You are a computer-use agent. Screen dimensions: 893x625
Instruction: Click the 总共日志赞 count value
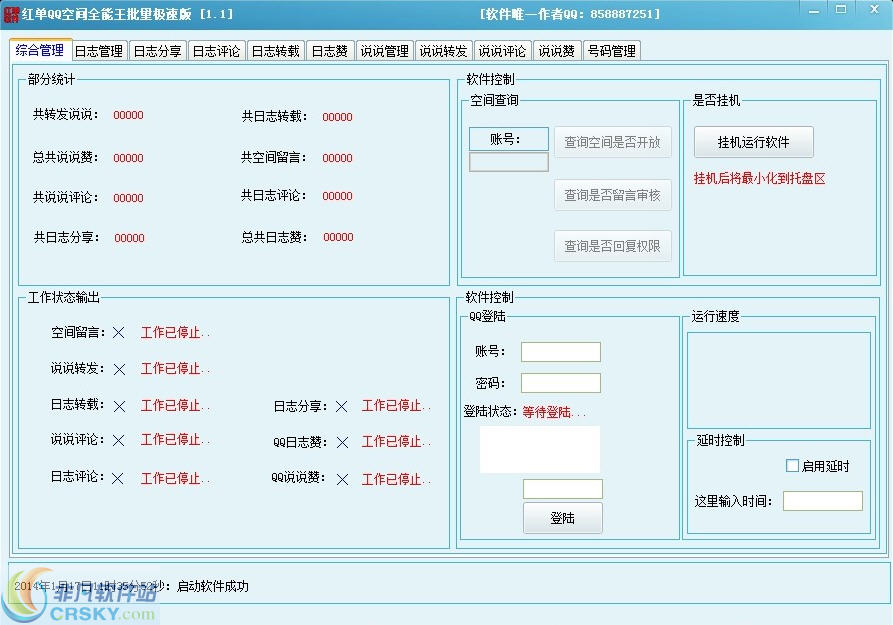click(x=338, y=237)
